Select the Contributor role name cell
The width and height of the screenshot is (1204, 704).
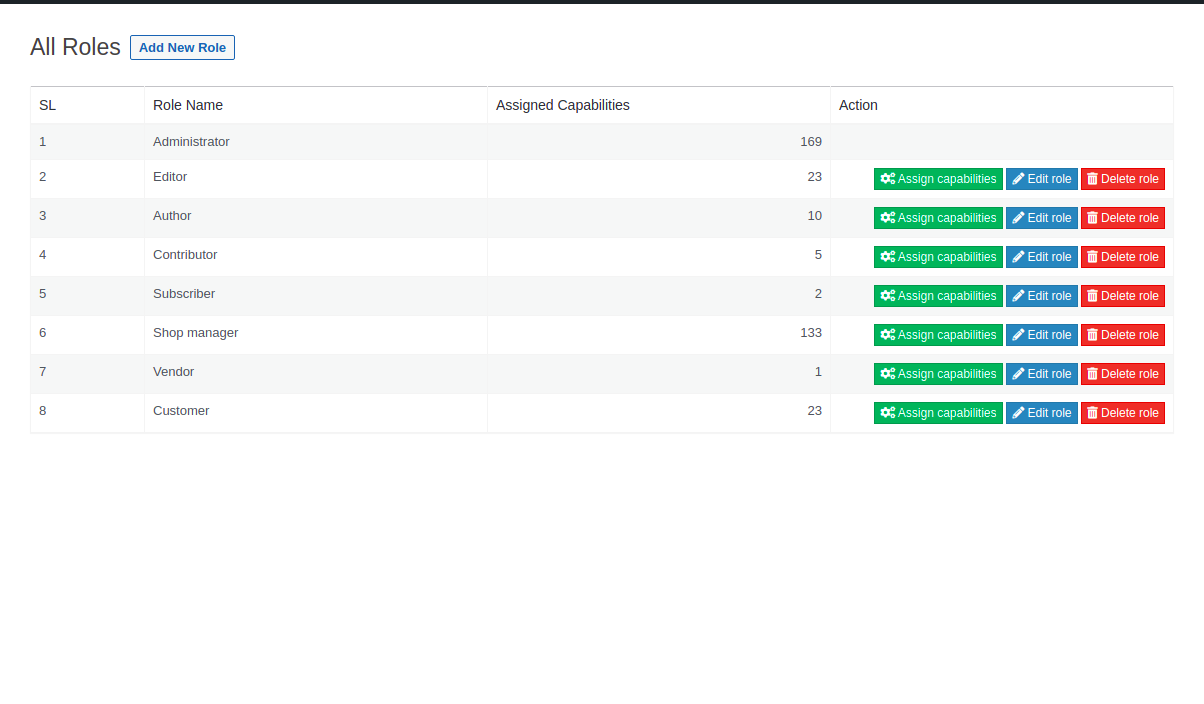point(316,257)
